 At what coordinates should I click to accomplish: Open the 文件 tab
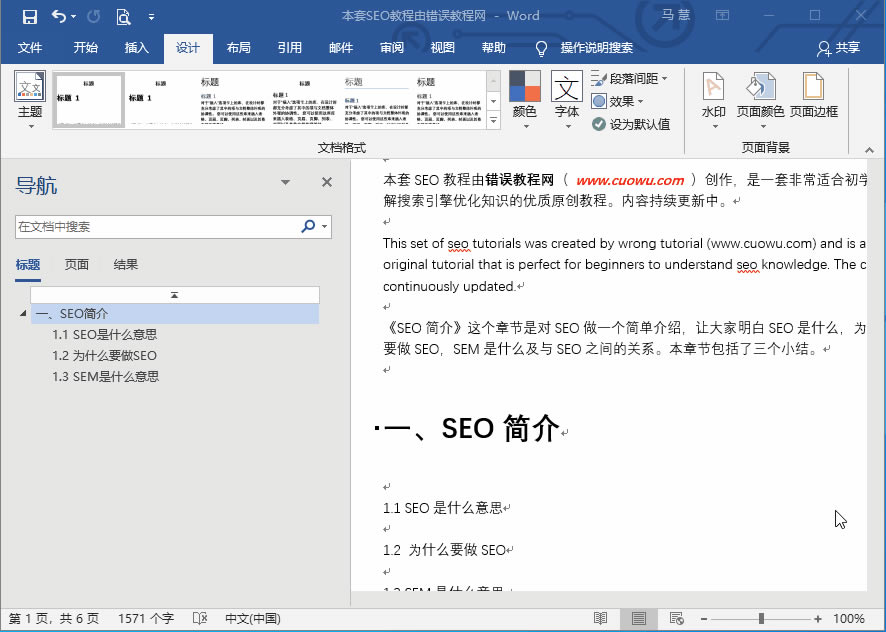coord(30,47)
